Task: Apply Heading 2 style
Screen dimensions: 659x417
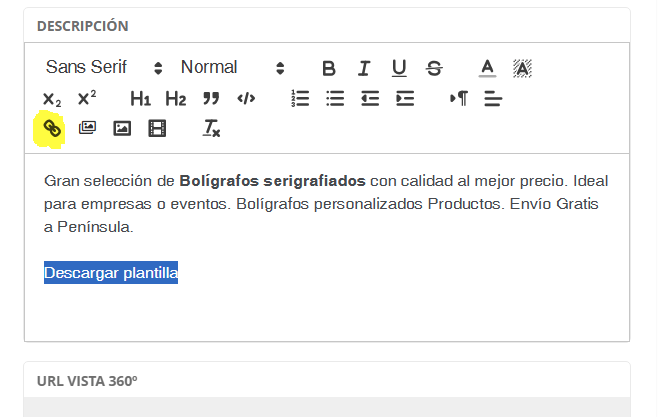Action: (176, 98)
